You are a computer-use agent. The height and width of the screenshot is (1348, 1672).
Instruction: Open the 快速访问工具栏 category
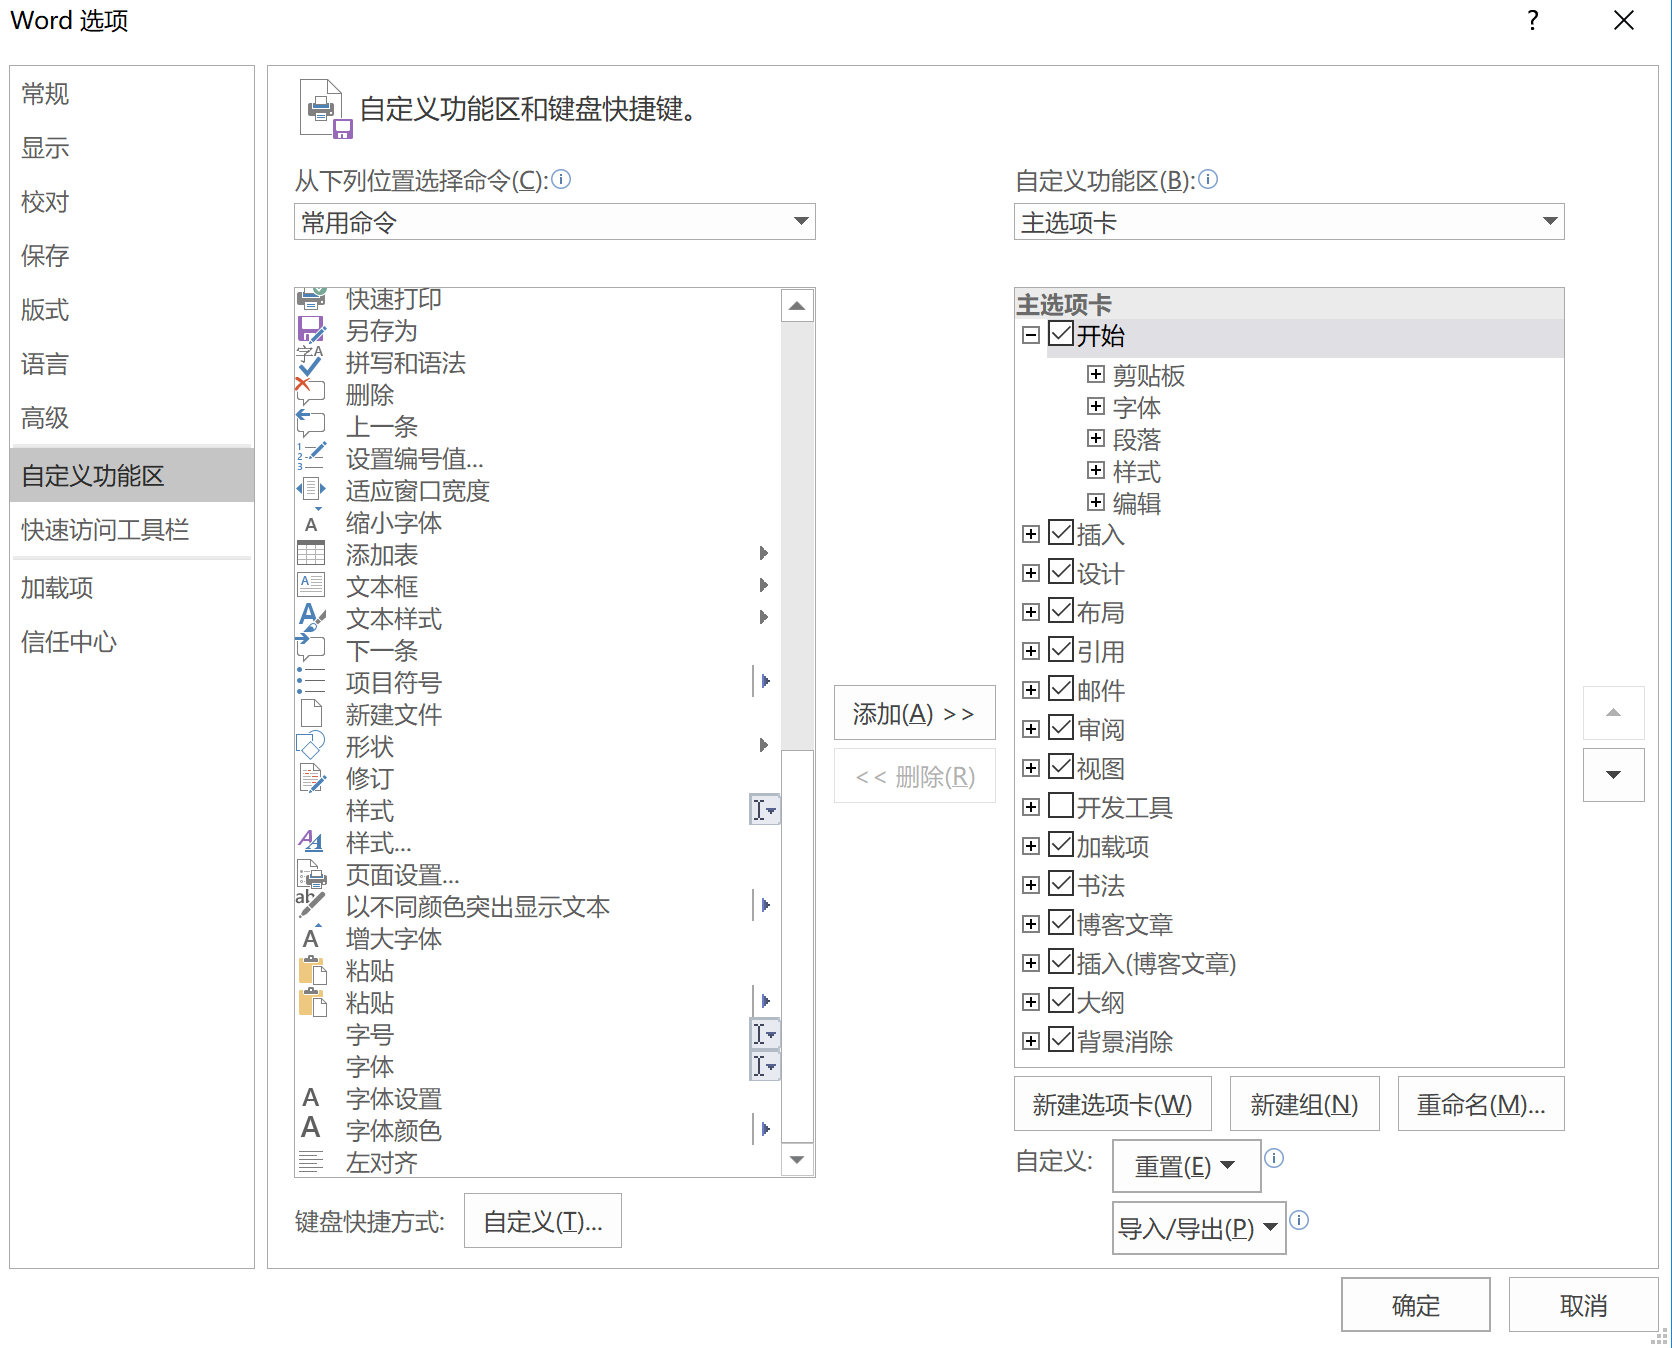[x=132, y=530]
